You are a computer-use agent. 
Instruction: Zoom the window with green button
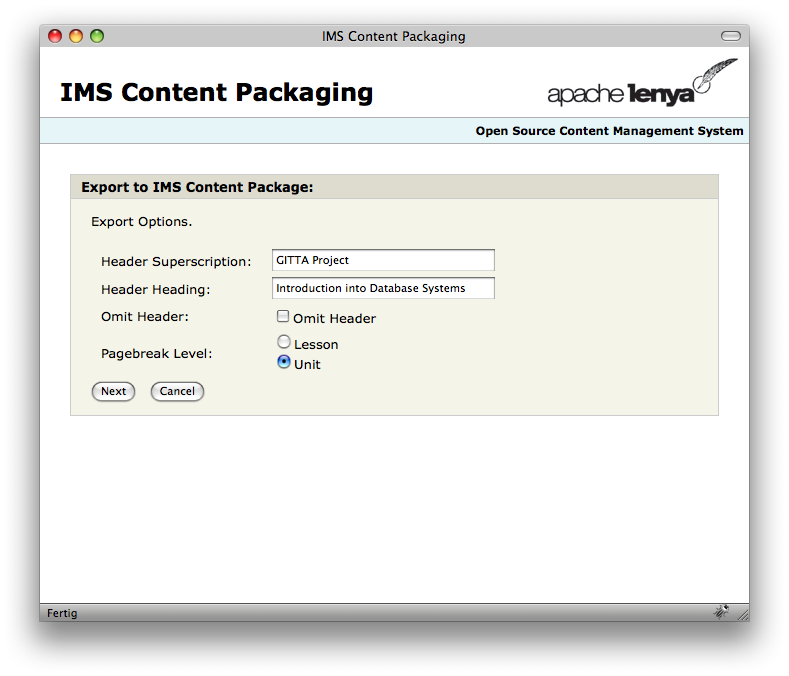coord(97,36)
